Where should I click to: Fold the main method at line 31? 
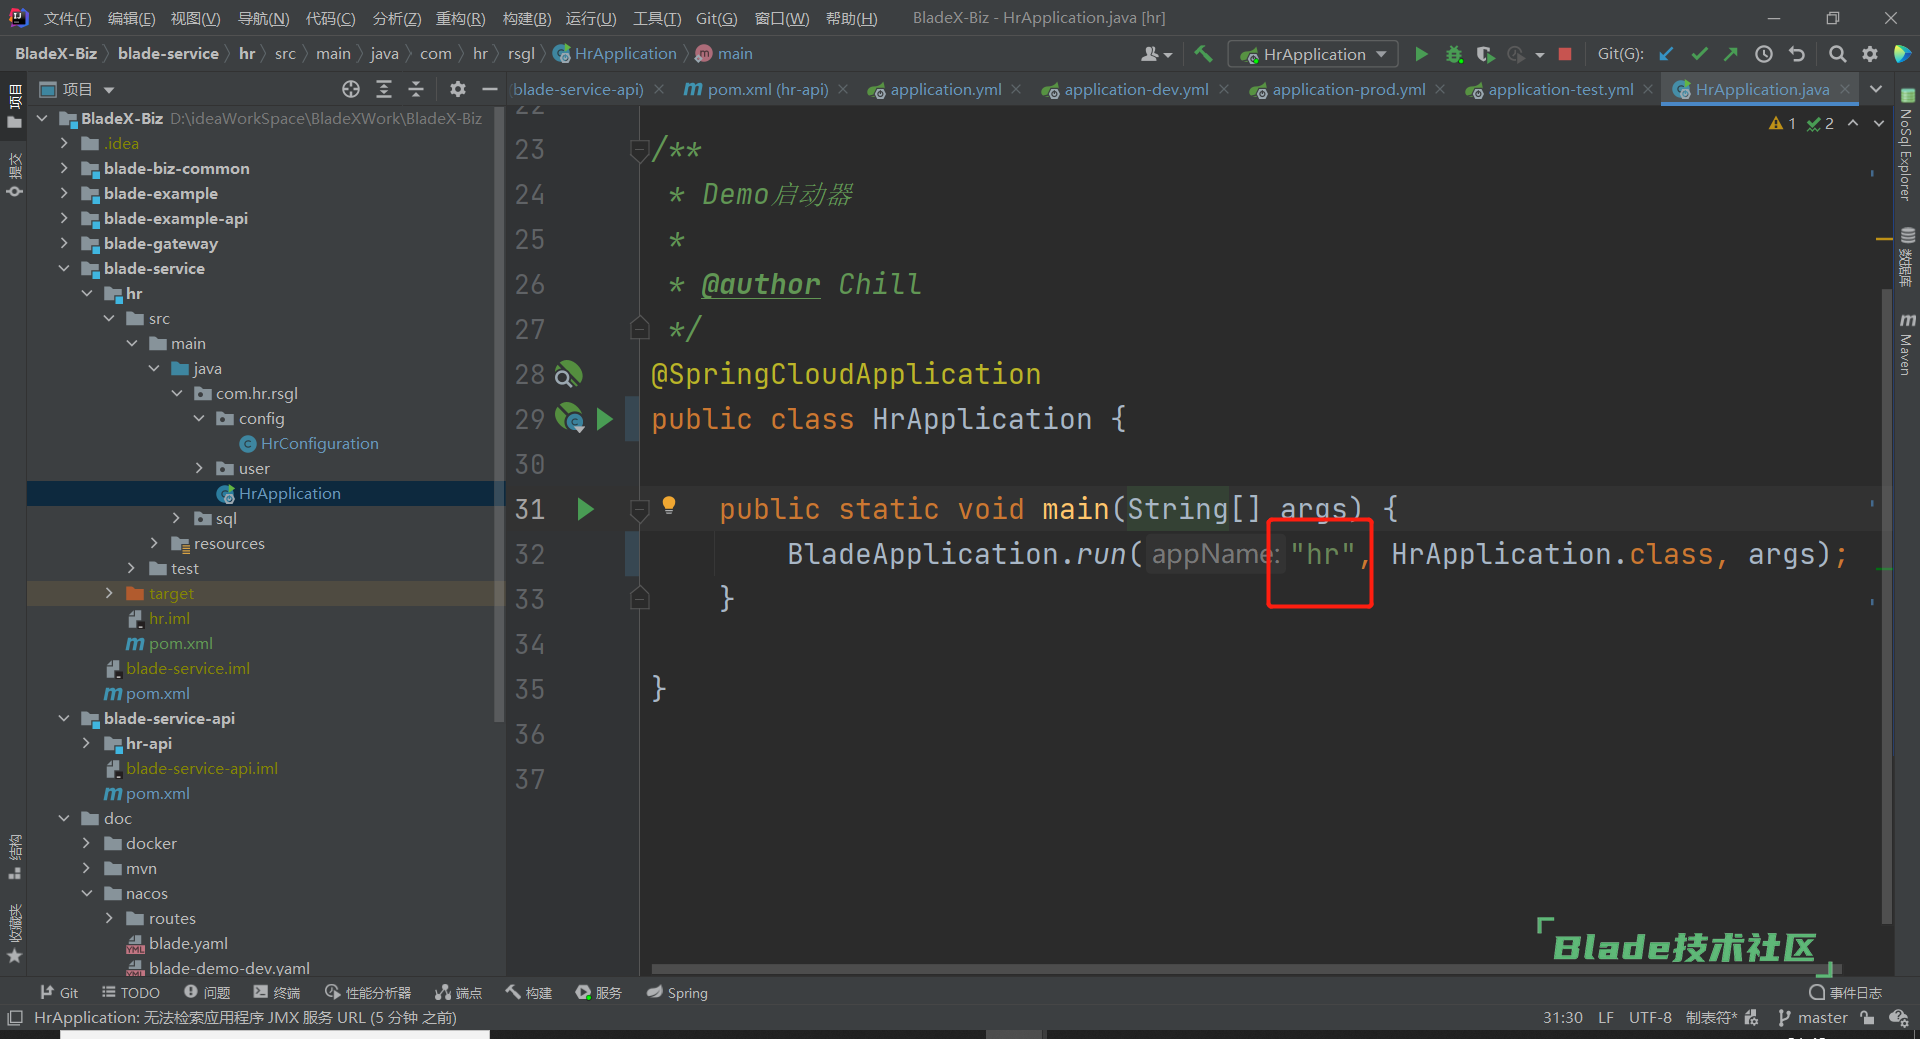640,510
